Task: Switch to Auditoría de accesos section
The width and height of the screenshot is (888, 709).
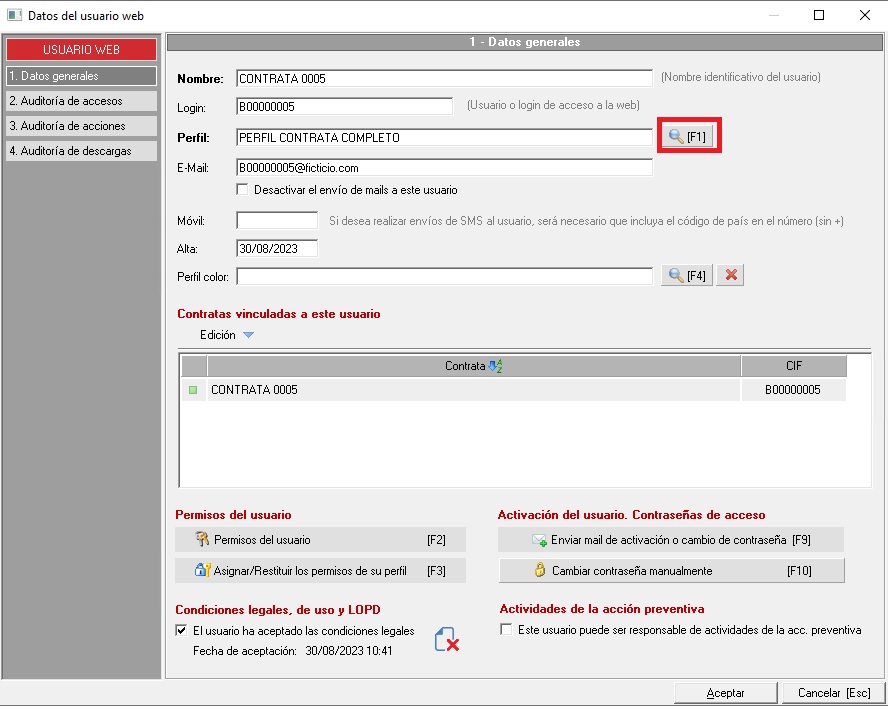Action: (x=81, y=100)
